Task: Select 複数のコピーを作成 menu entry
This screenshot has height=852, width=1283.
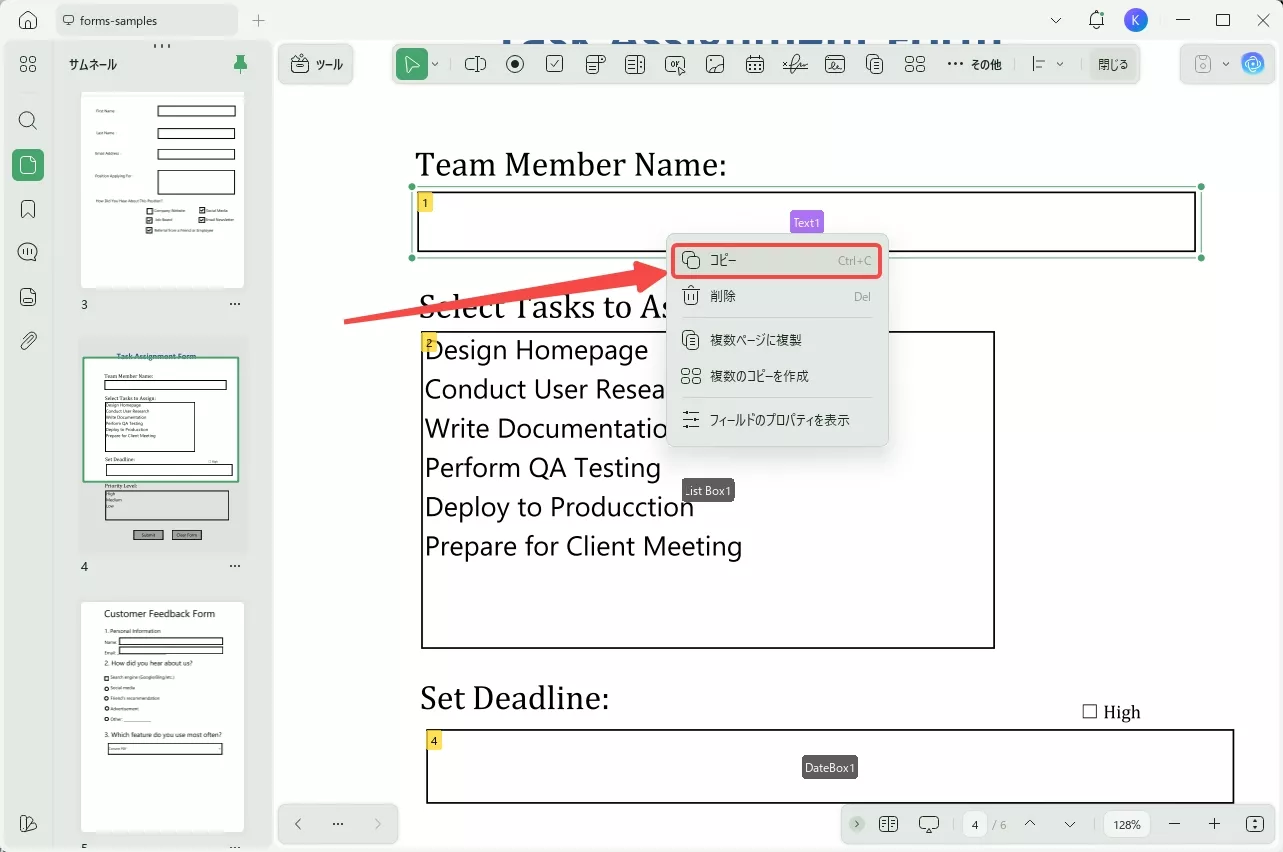Action: [x=776, y=376]
